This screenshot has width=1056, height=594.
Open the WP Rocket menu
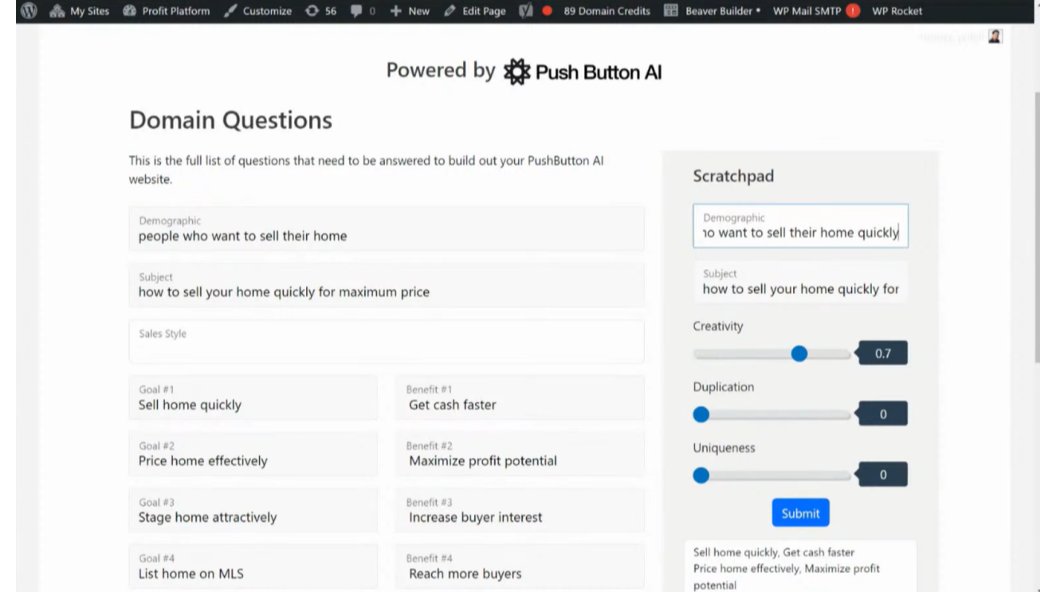coord(897,11)
